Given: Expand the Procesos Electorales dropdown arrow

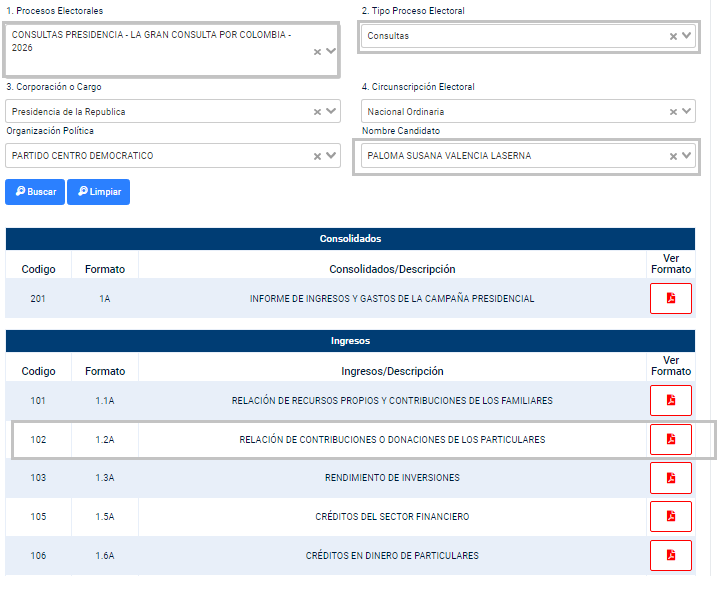Looking at the screenshot, I should [331, 51].
